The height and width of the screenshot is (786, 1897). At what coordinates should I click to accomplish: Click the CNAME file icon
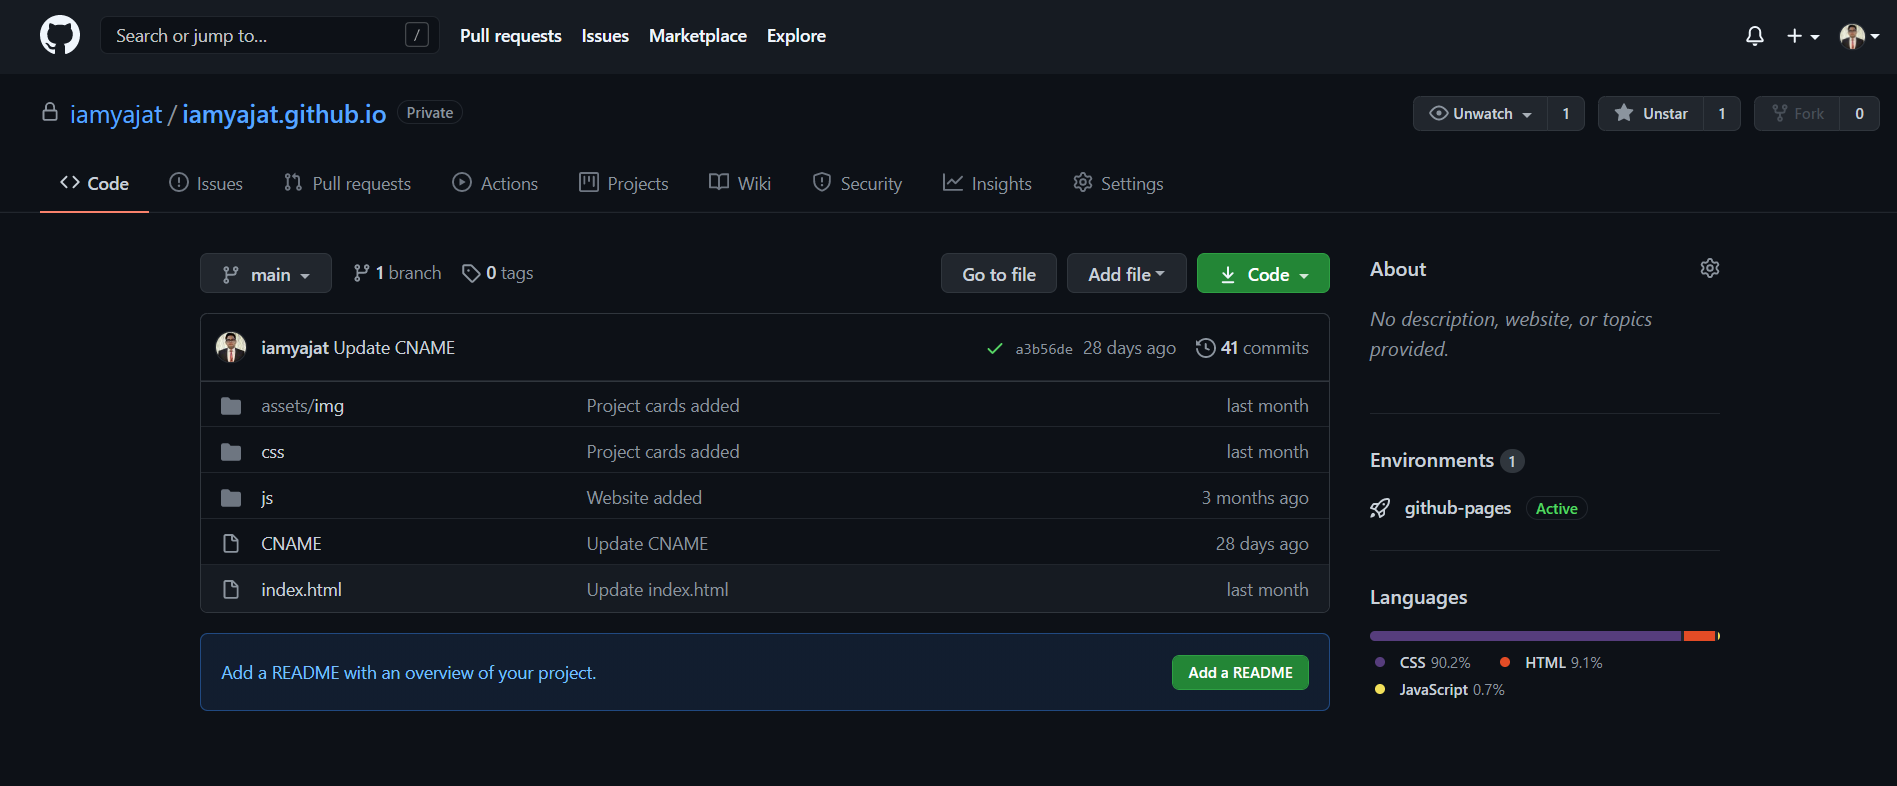pos(231,544)
